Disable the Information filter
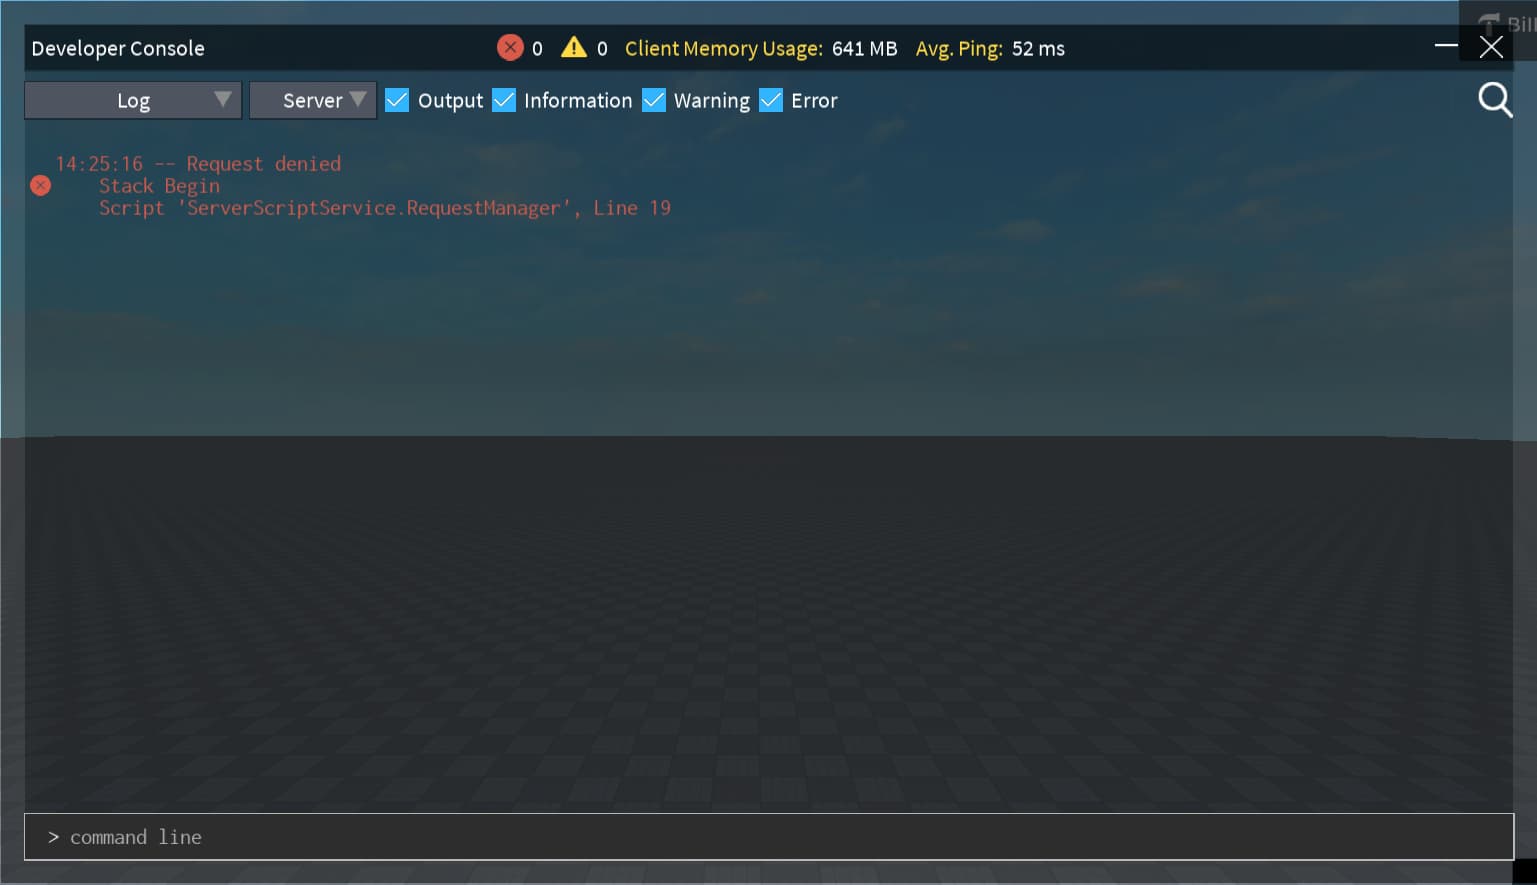 click(x=504, y=100)
